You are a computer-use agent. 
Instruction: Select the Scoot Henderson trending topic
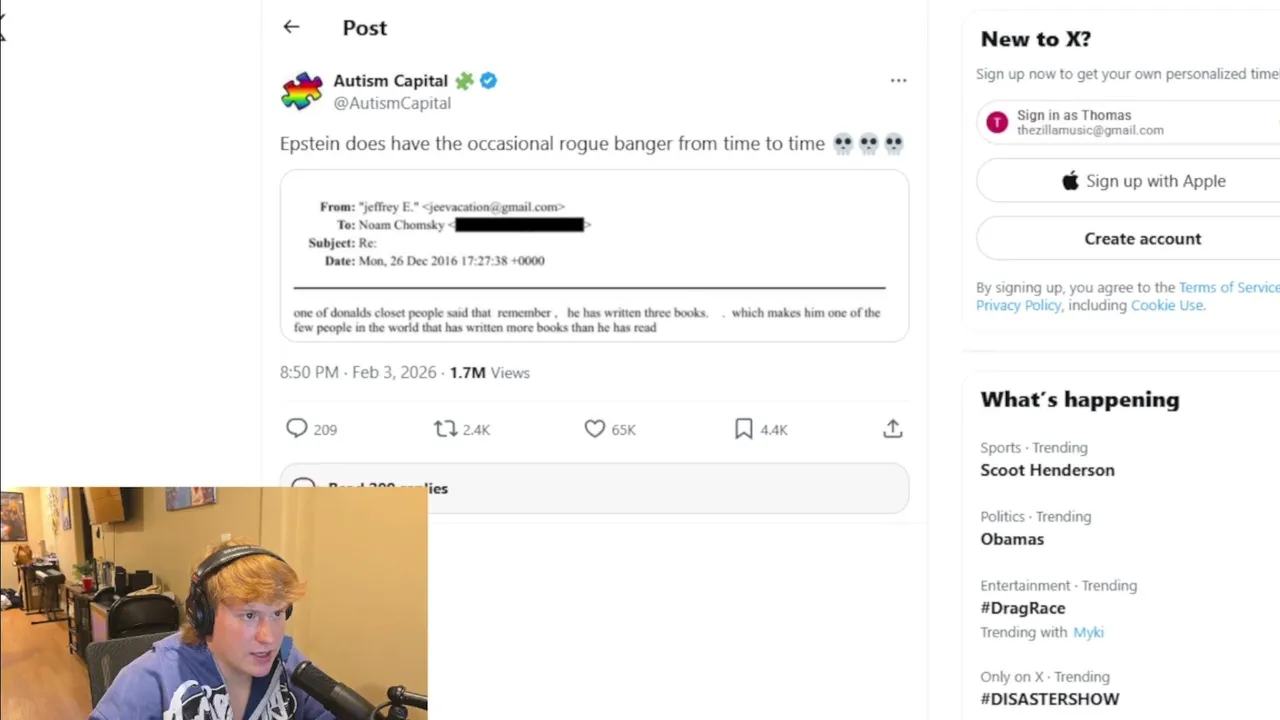click(x=1047, y=470)
